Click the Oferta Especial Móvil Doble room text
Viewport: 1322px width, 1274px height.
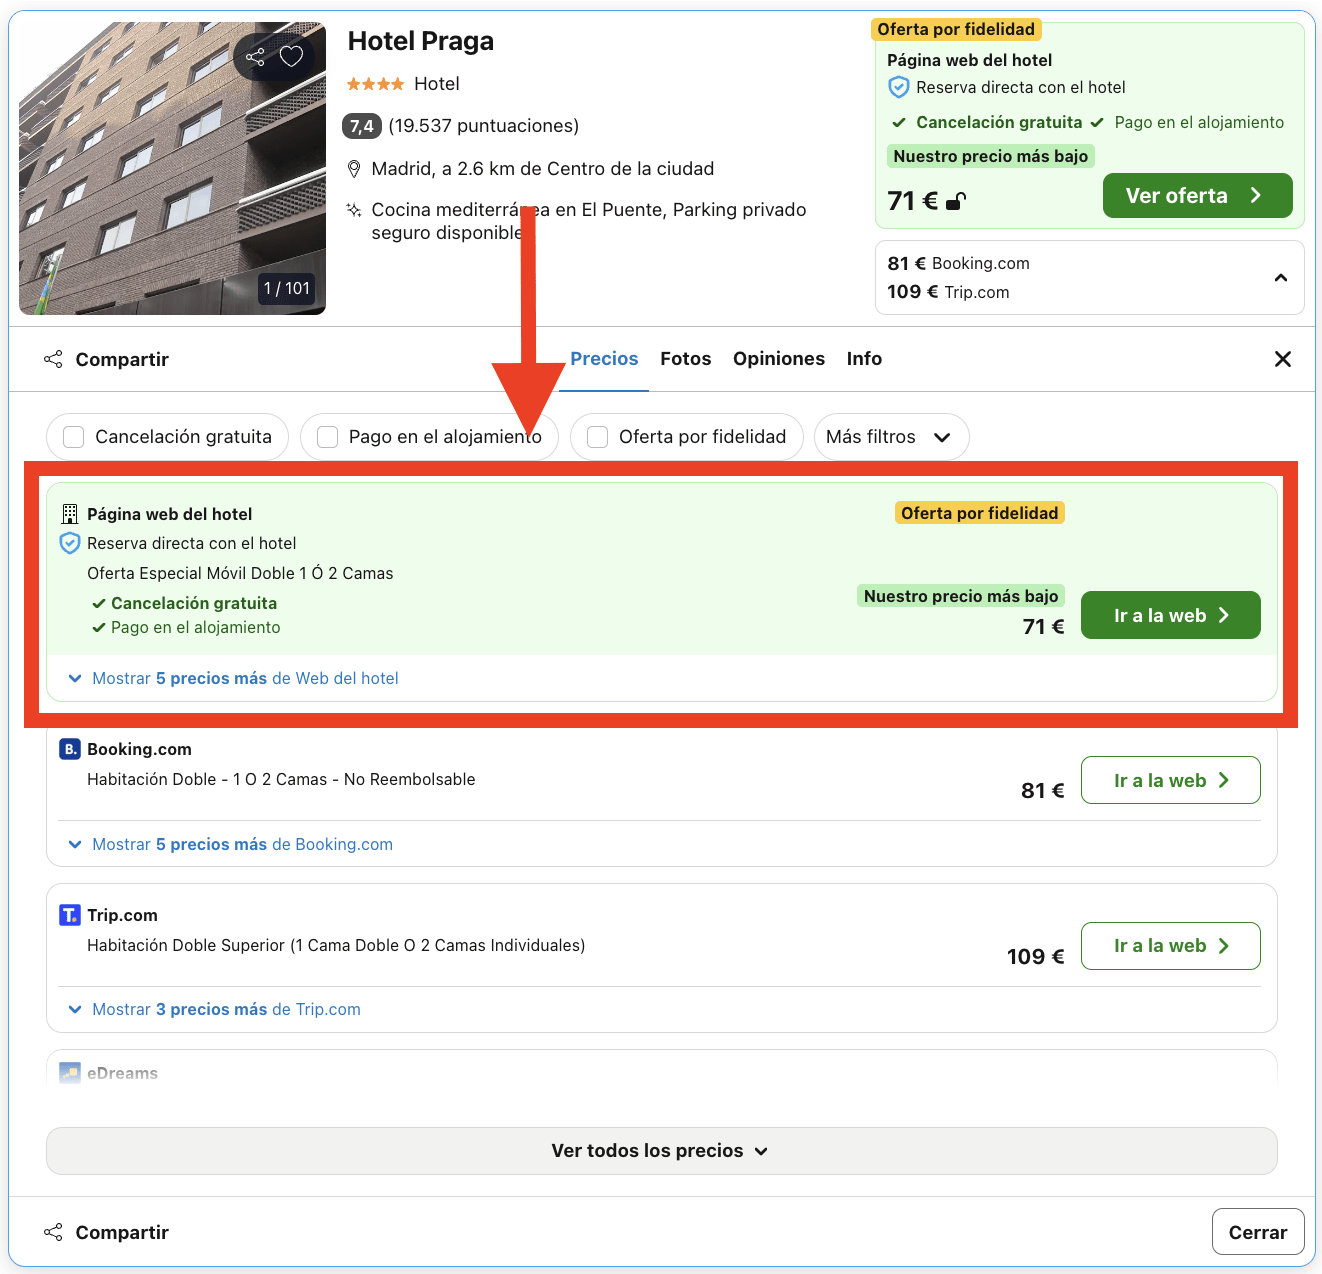click(x=240, y=573)
